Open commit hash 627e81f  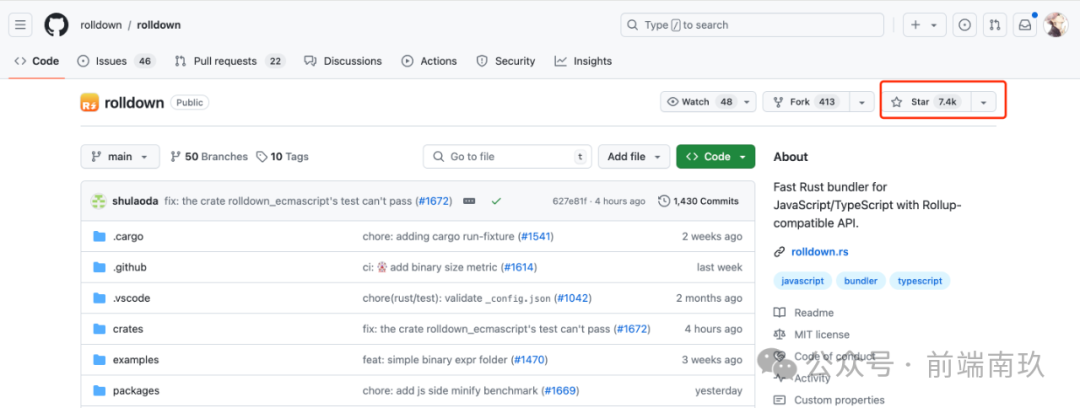[571, 201]
